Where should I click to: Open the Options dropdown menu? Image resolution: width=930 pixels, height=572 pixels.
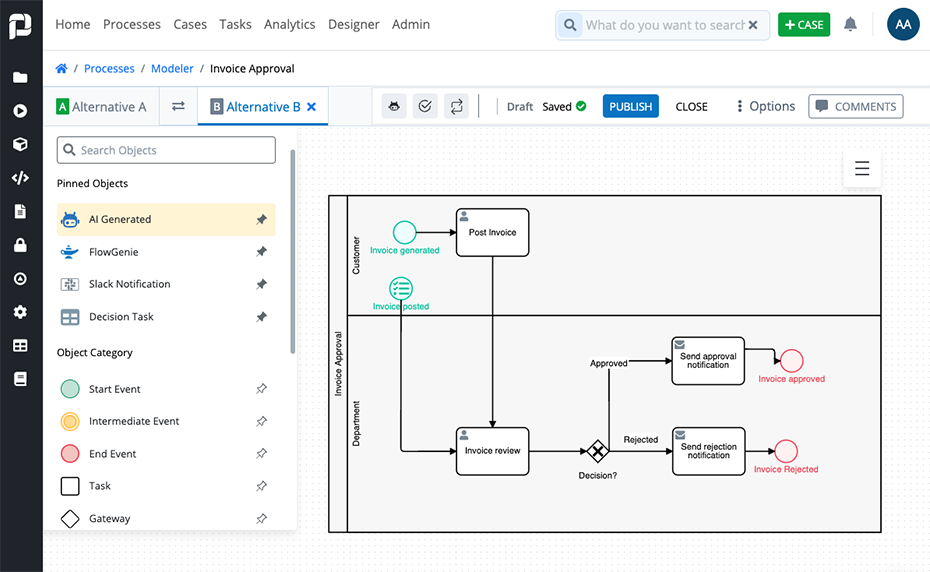pos(765,106)
